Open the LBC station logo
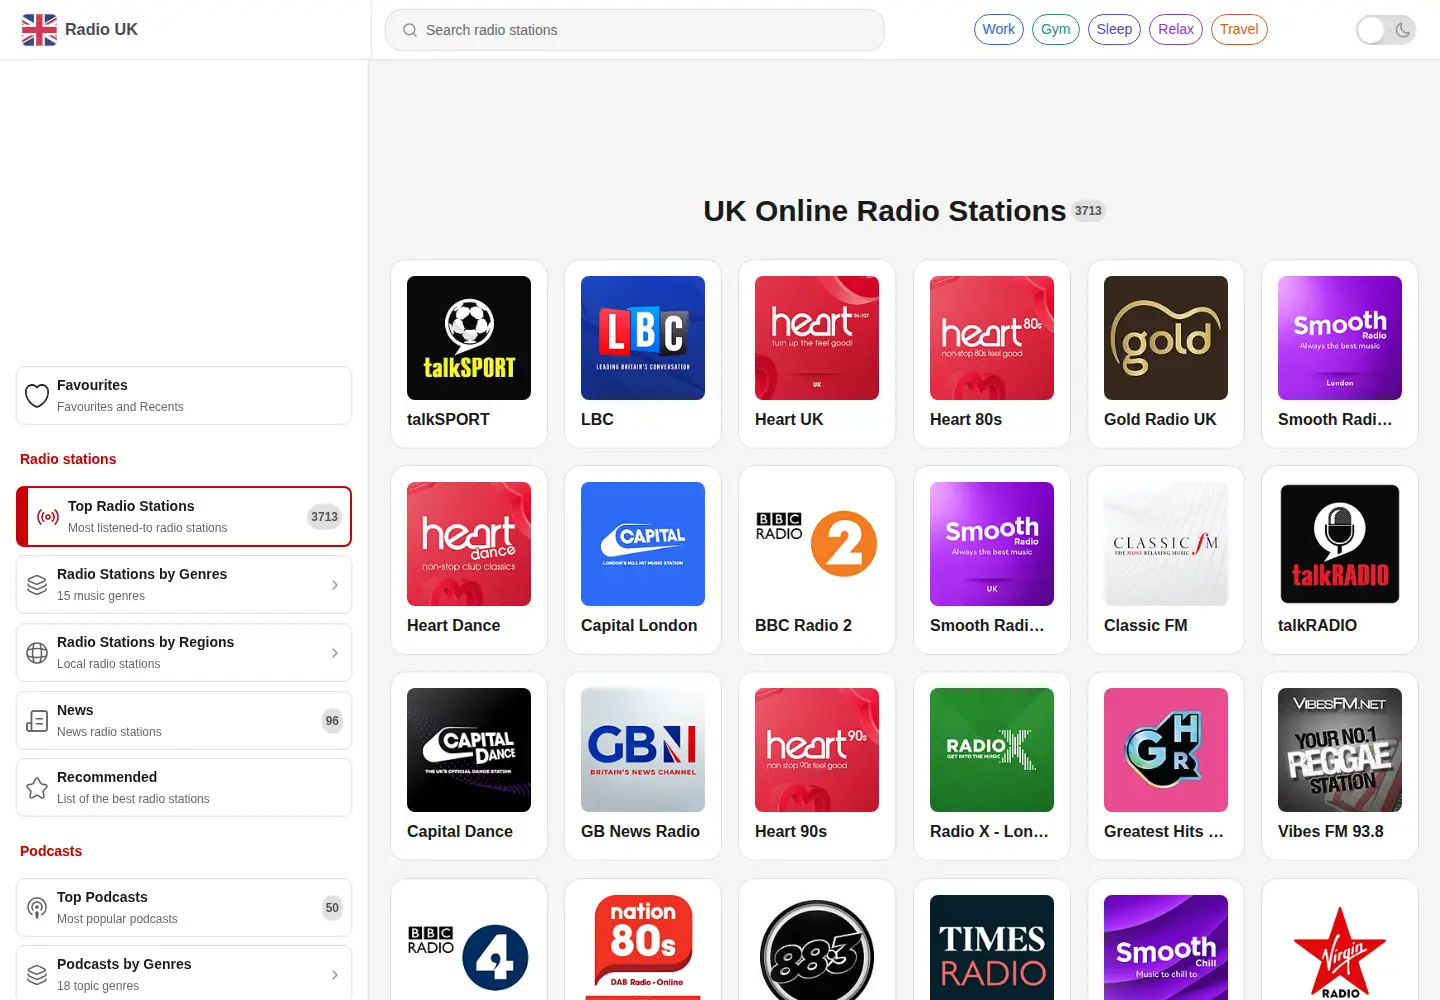Screen dimensions: 1440x1000 (643, 338)
